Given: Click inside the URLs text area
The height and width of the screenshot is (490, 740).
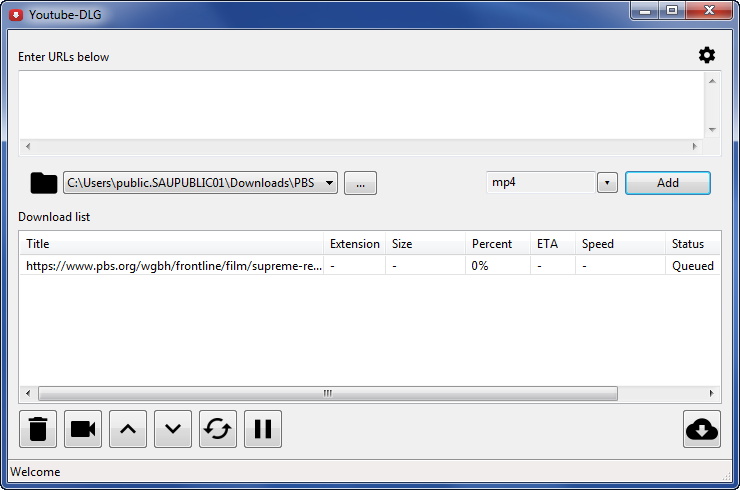Looking at the screenshot, I should coord(362,105).
